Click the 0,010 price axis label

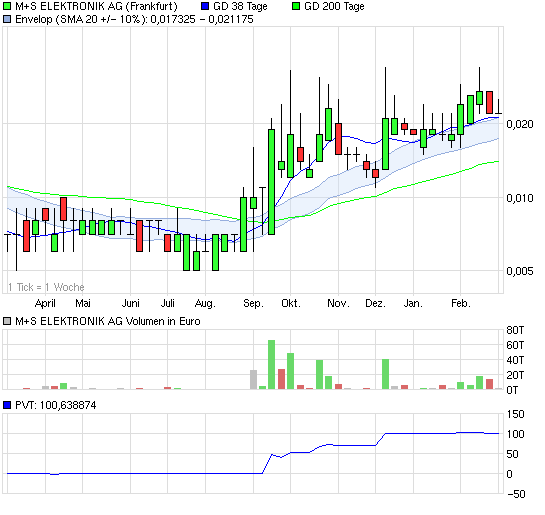pyautogui.click(x=520, y=198)
